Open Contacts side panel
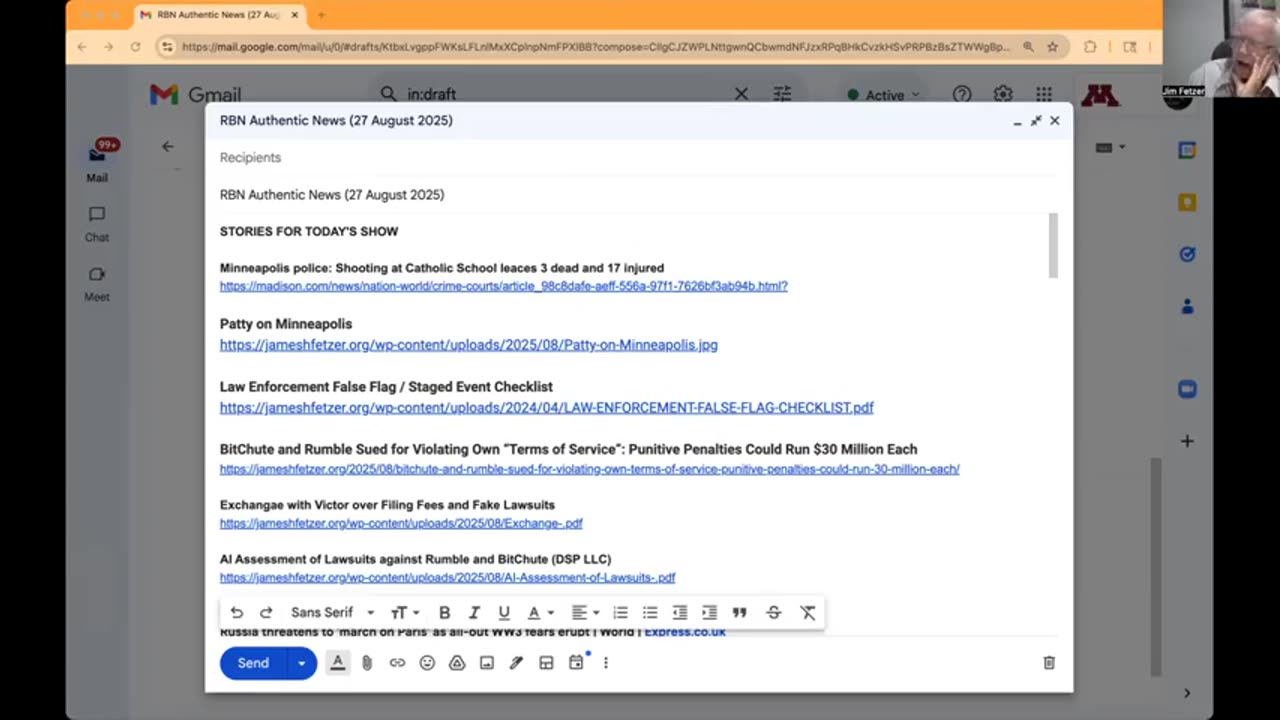Viewport: 1280px width, 720px height. pos(1187,307)
